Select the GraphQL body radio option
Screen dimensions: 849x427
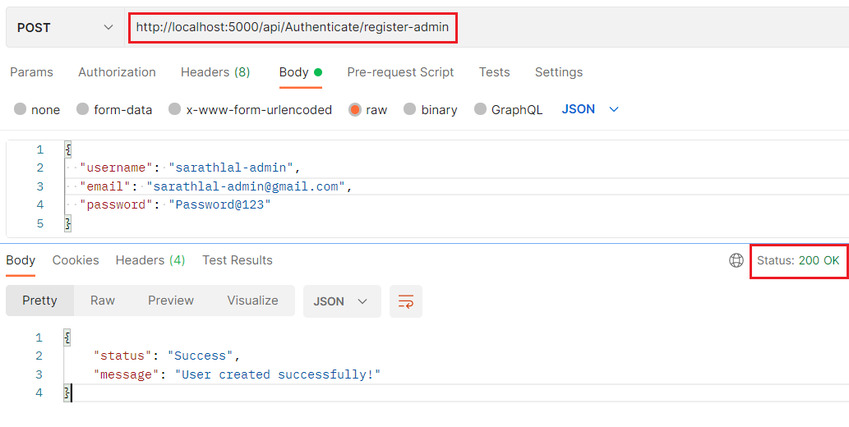click(x=481, y=110)
